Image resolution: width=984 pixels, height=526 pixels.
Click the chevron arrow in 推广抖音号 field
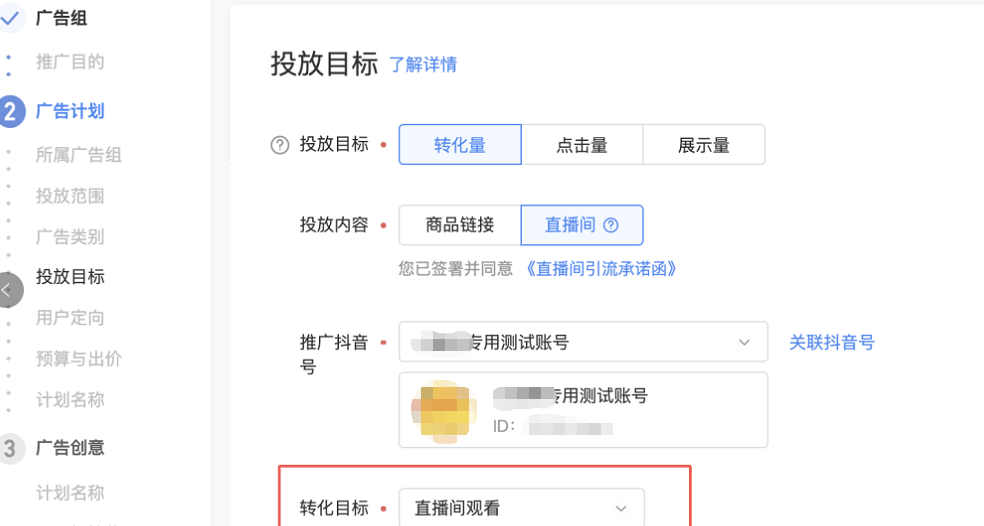[744, 343]
